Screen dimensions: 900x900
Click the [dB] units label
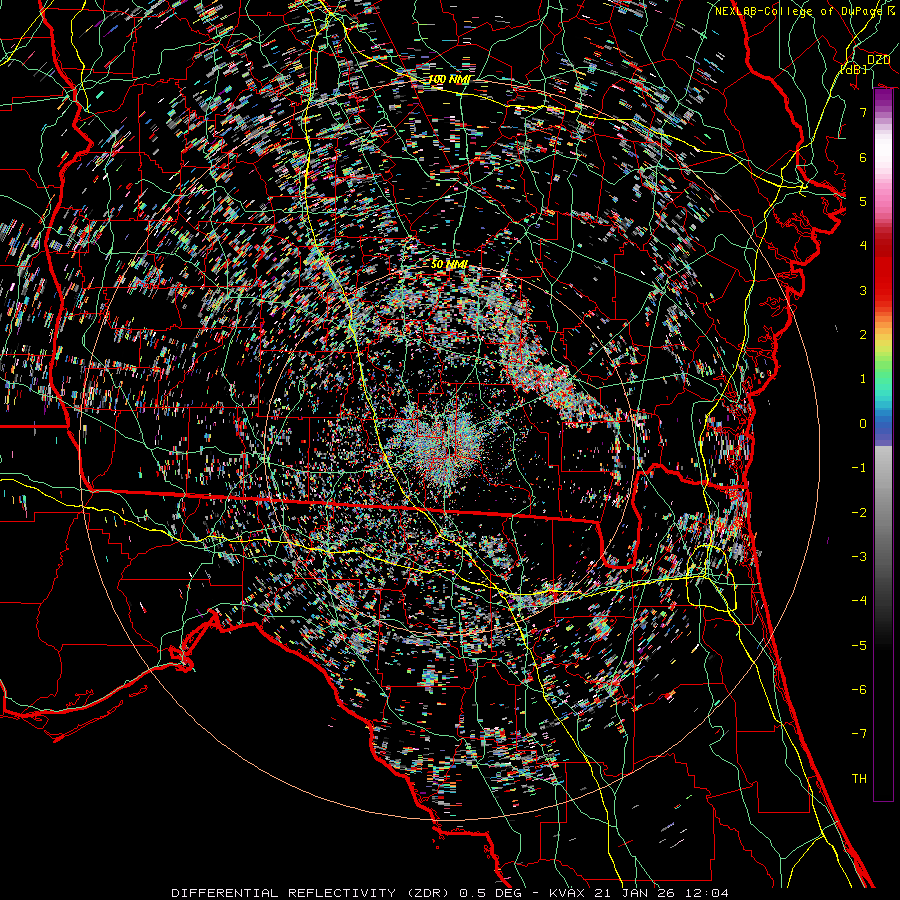pos(853,69)
